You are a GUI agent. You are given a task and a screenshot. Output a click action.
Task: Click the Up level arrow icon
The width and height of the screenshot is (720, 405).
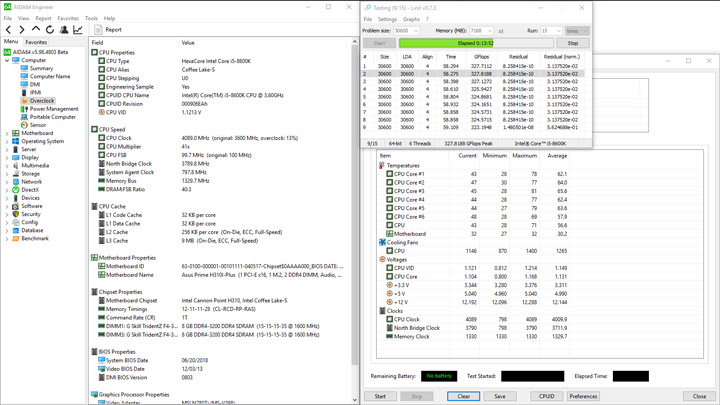(36, 30)
